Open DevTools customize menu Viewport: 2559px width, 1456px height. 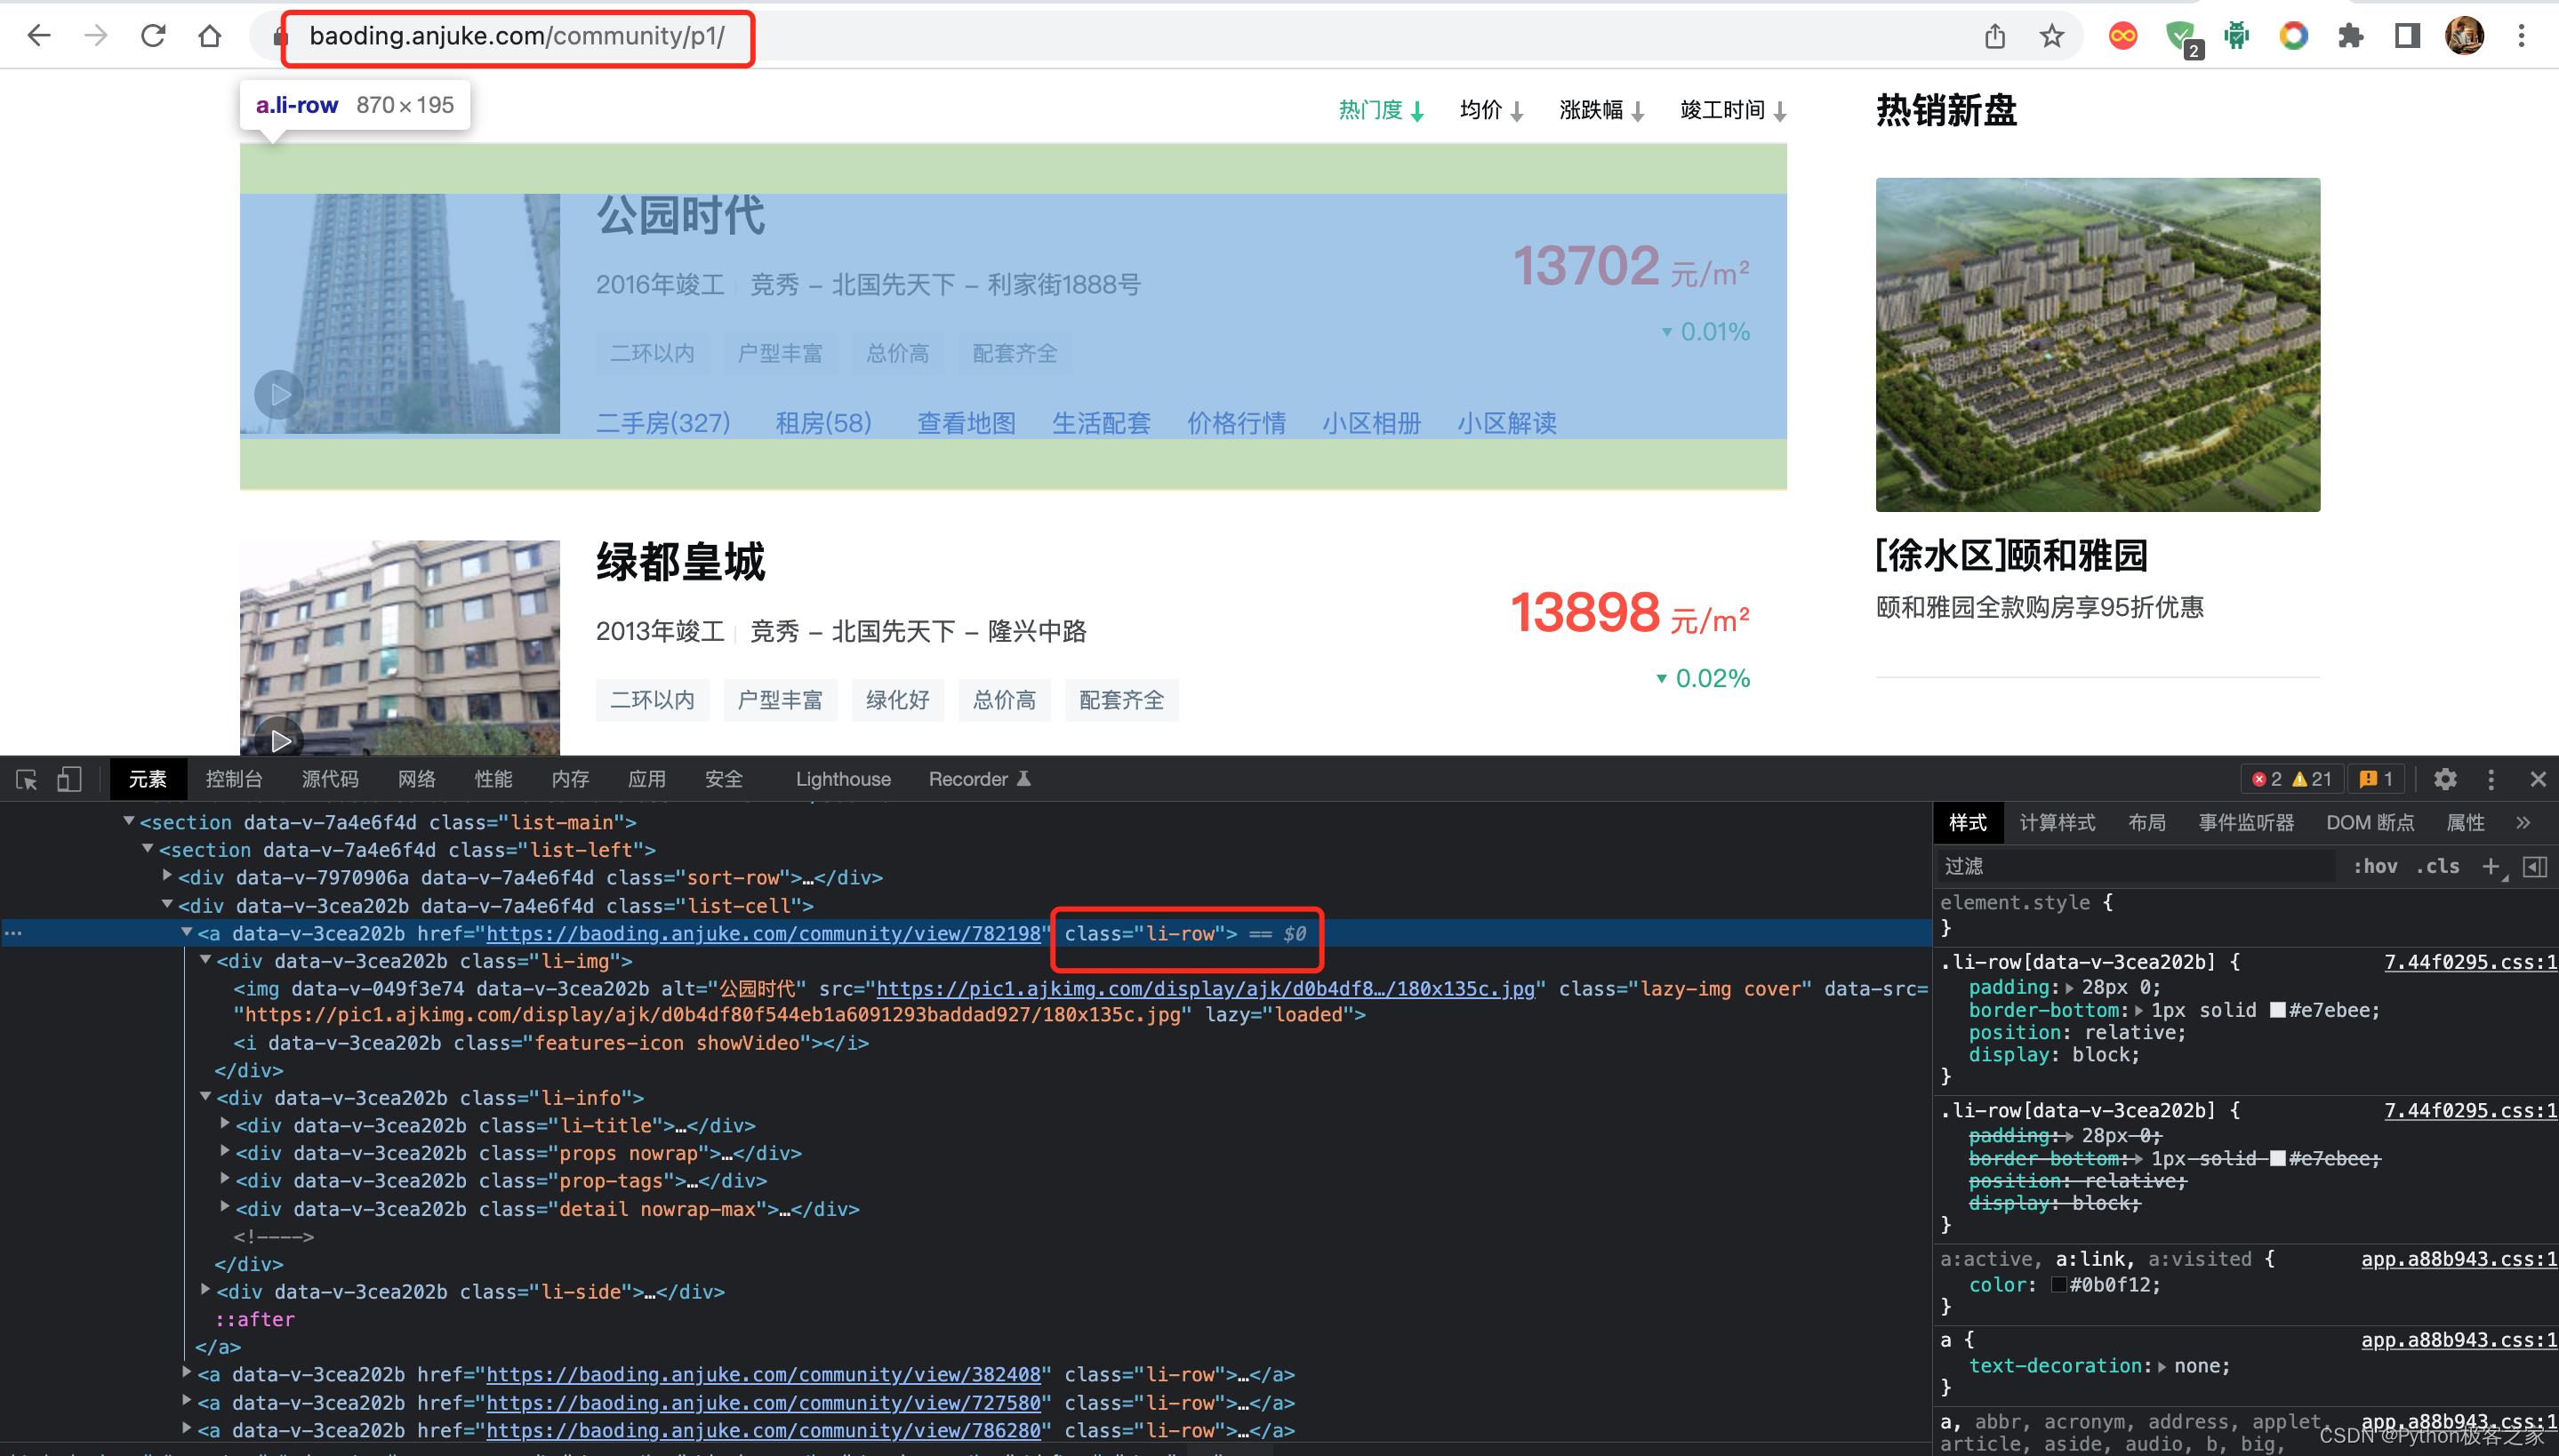coord(2491,779)
